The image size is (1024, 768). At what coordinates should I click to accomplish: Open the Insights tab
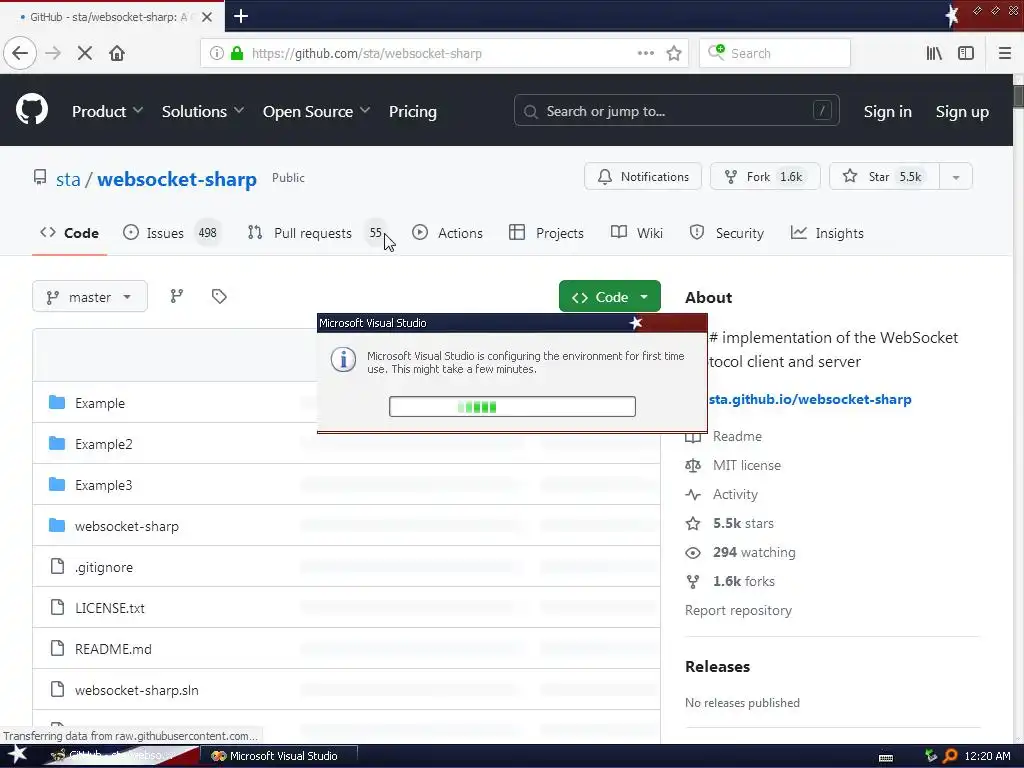(827, 233)
